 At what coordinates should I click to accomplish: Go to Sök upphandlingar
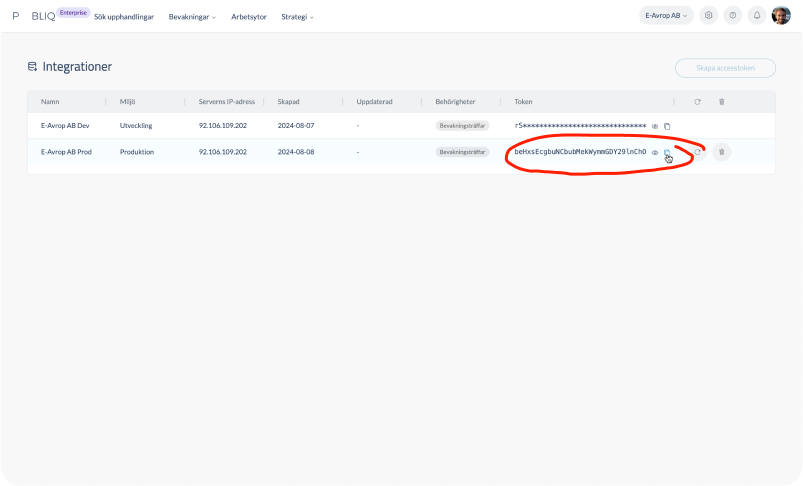coord(124,17)
